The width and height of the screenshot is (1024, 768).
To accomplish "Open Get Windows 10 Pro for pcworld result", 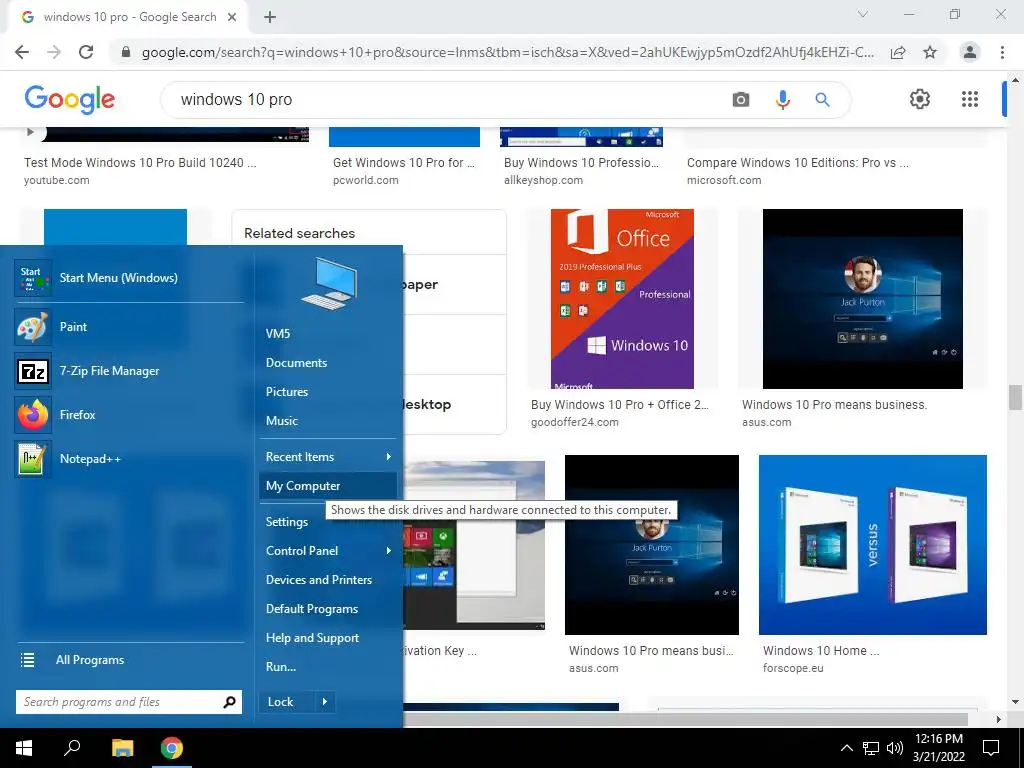I will [x=404, y=163].
